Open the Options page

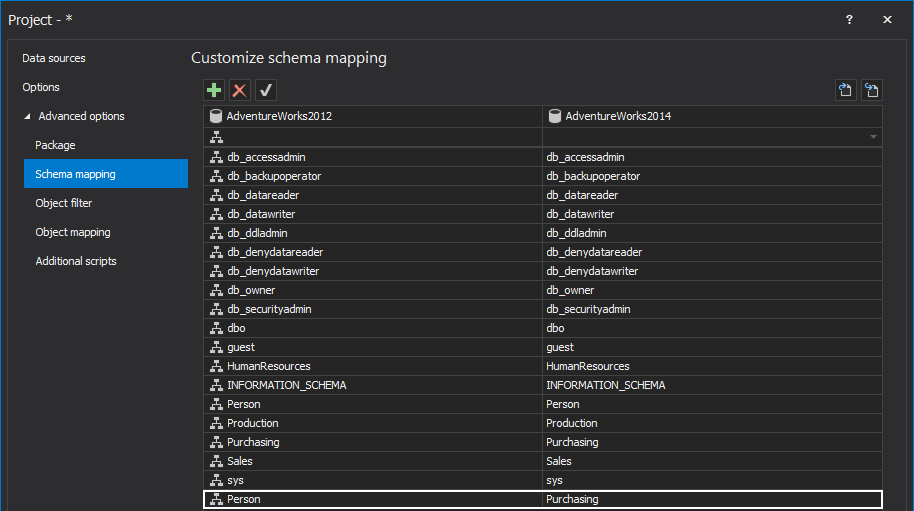point(41,87)
